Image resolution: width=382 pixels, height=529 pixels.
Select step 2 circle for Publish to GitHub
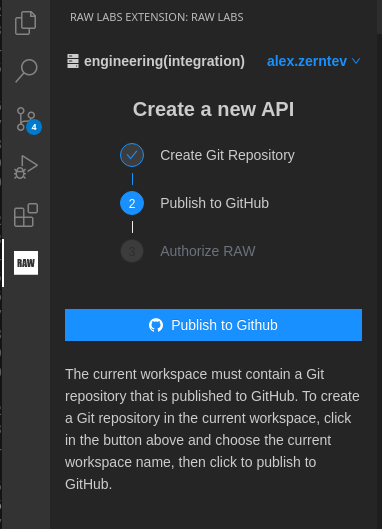pos(132,203)
